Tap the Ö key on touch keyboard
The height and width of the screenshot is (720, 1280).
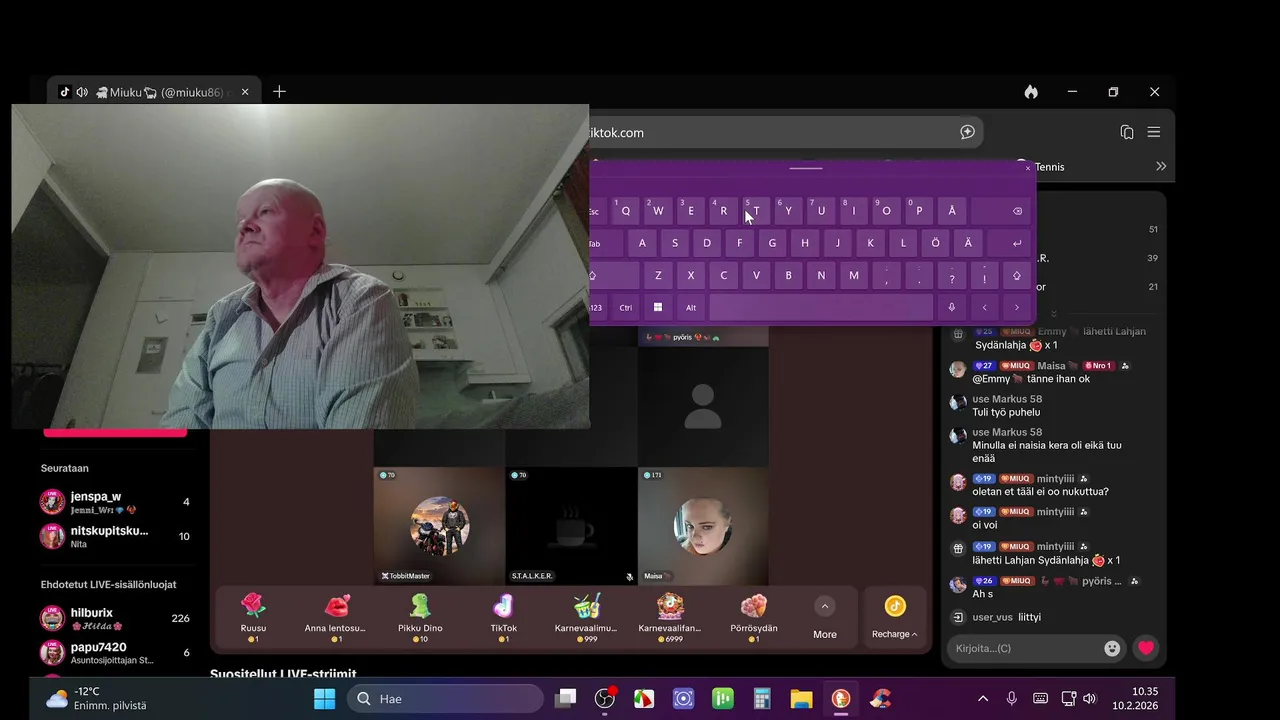tap(936, 243)
